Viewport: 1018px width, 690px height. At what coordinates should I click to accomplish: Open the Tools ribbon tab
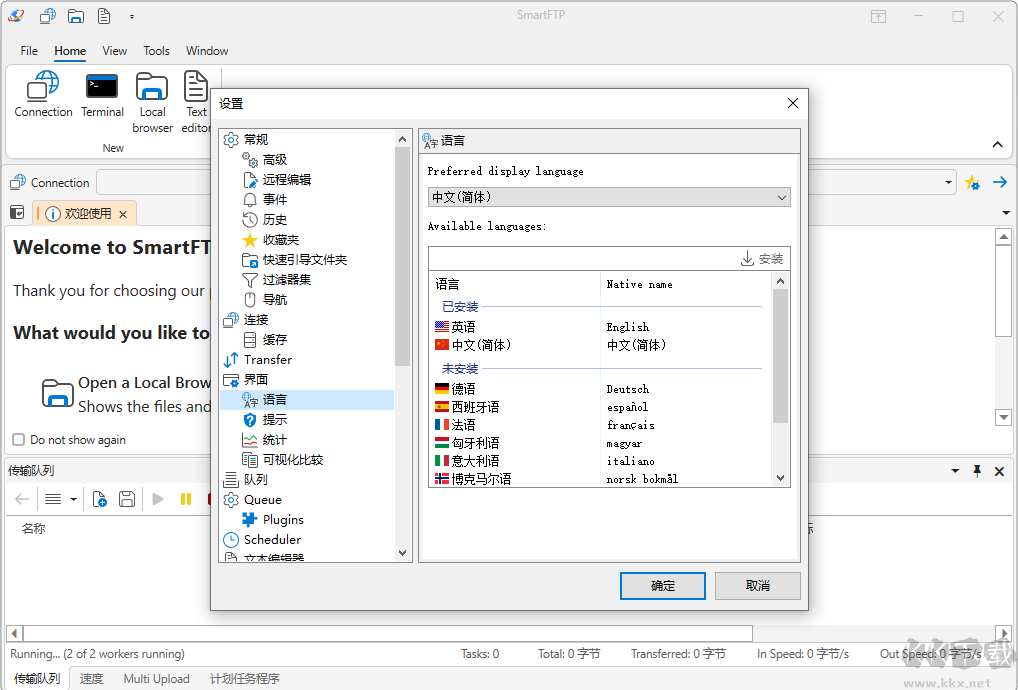[x=156, y=51]
